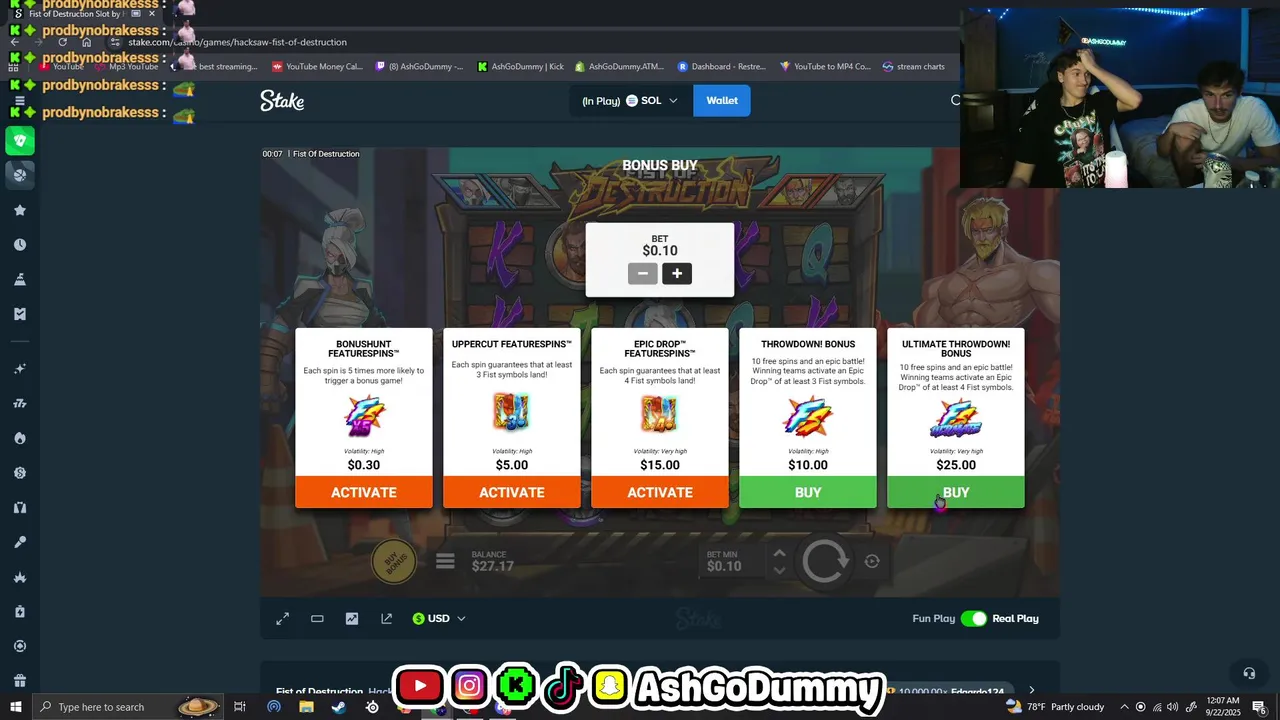Click the spin button in the game
The width and height of the screenshot is (1280, 720).
pyautogui.click(x=825, y=561)
